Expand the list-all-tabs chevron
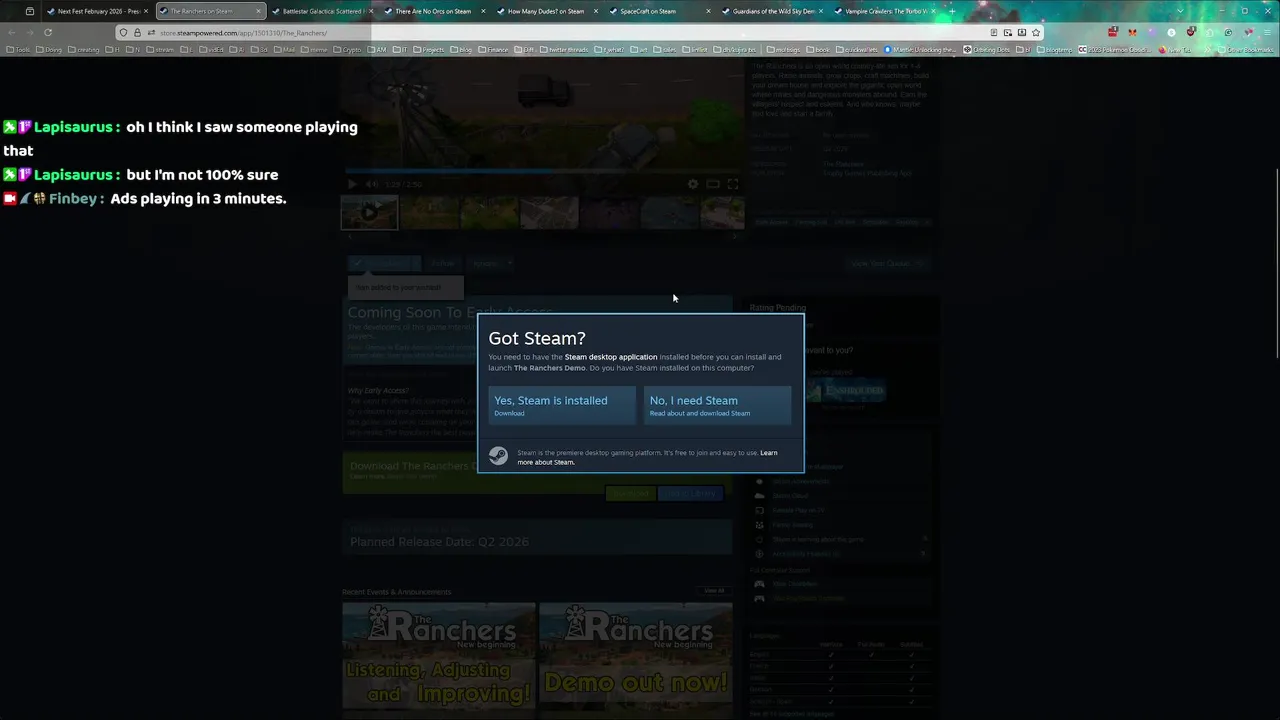This screenshot has width=1280, height=720. click(x=1180, y=11)
